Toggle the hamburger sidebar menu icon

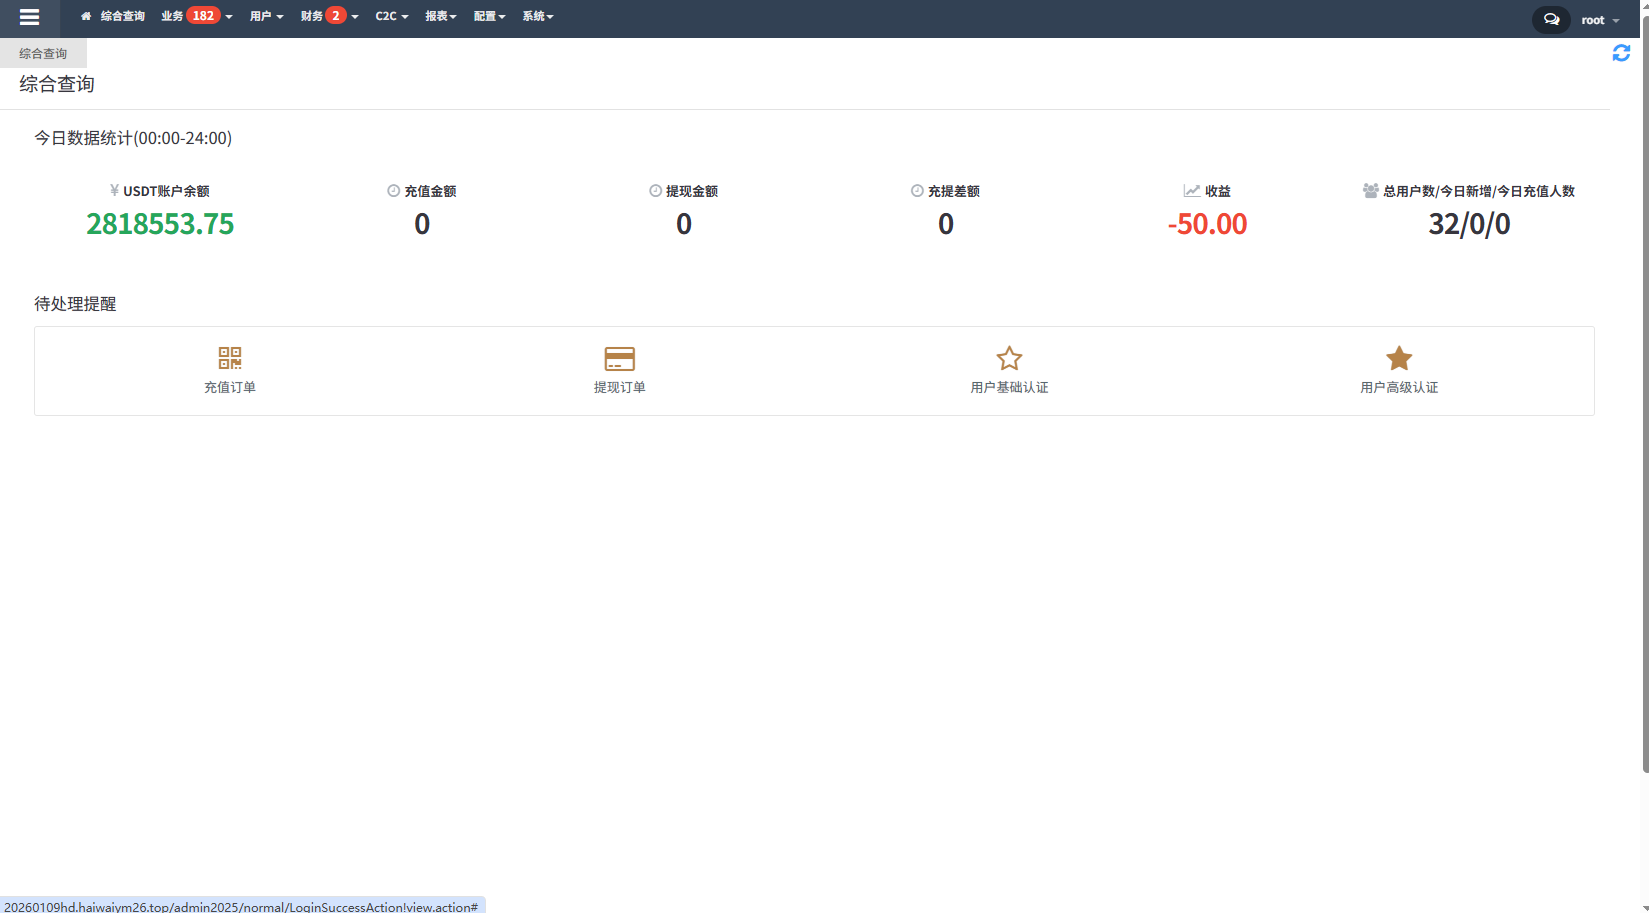tap(29, 17)
